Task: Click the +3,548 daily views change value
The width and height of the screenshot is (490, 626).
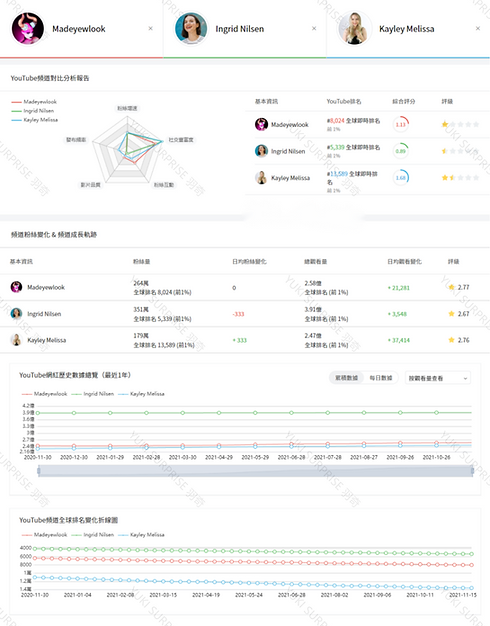Action: [x=397, y=314]
